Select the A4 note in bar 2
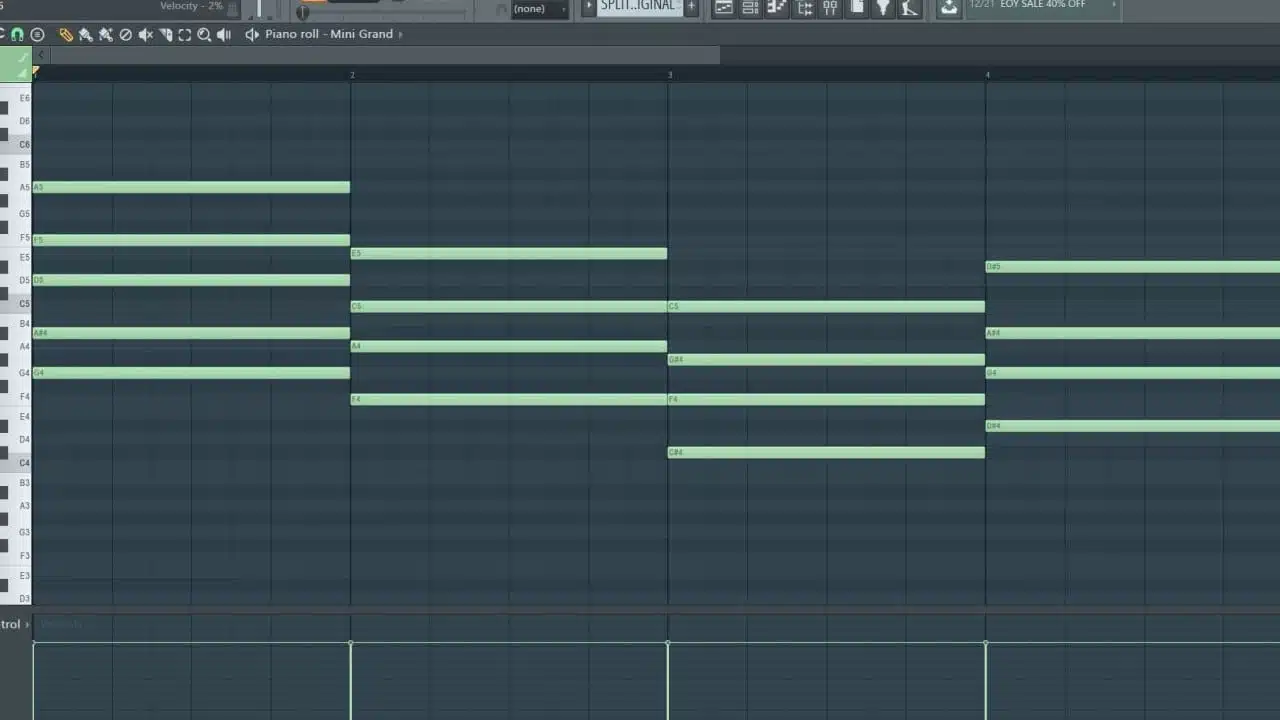 click(509, 346)
